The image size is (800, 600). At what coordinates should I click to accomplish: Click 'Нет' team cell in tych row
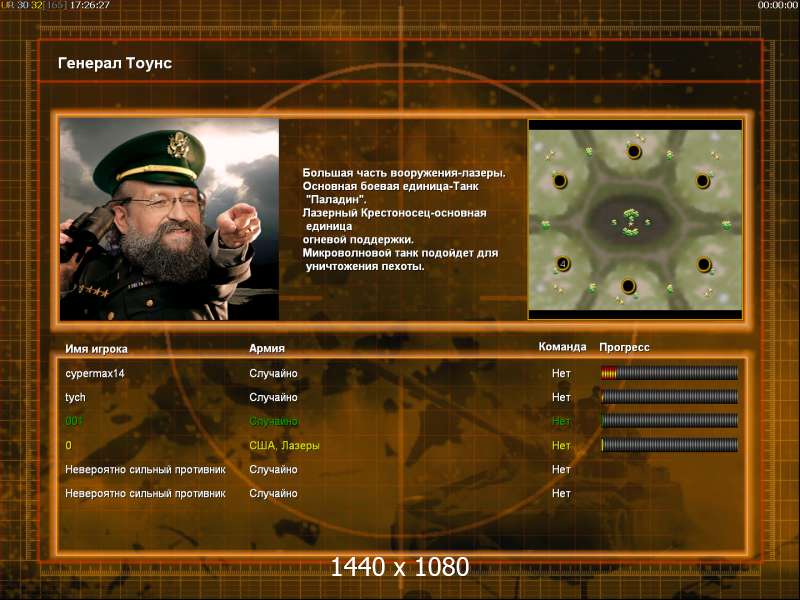(561, 397)
